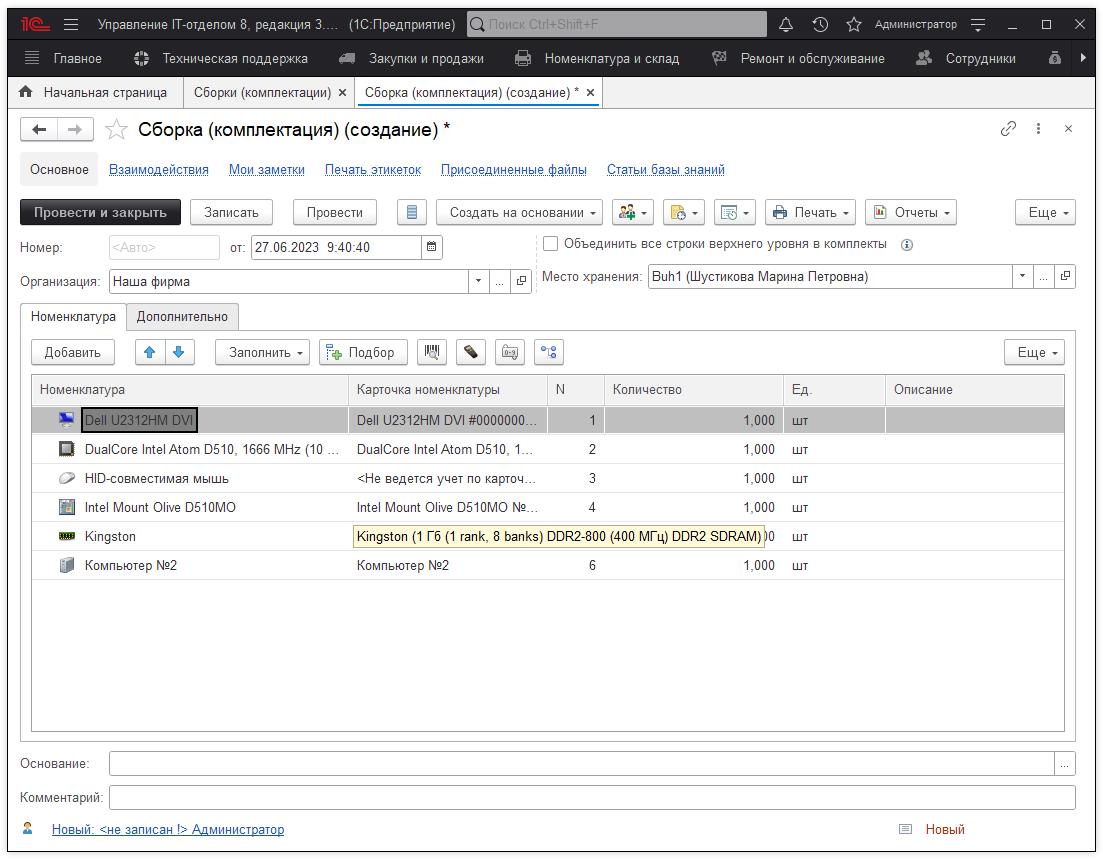The image size is (1103, 859).
Task: Add current form to favorites star
Action: coord(117,130)
